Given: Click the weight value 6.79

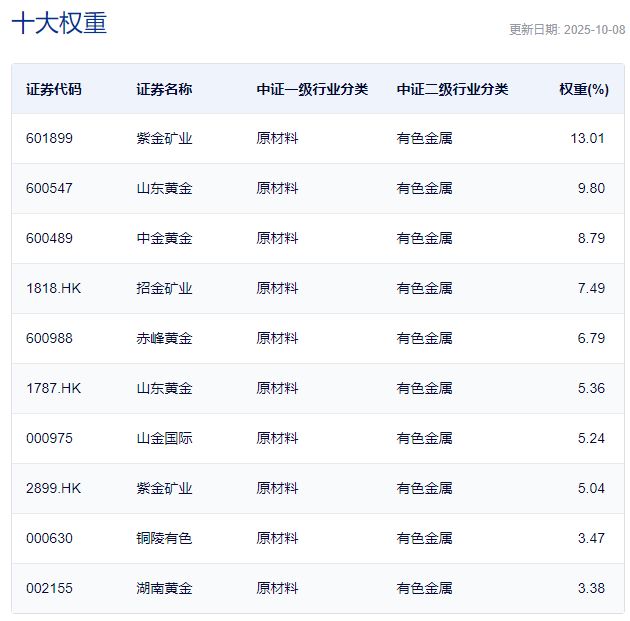Looking at the screenshot, I should [x=591, y=338].
